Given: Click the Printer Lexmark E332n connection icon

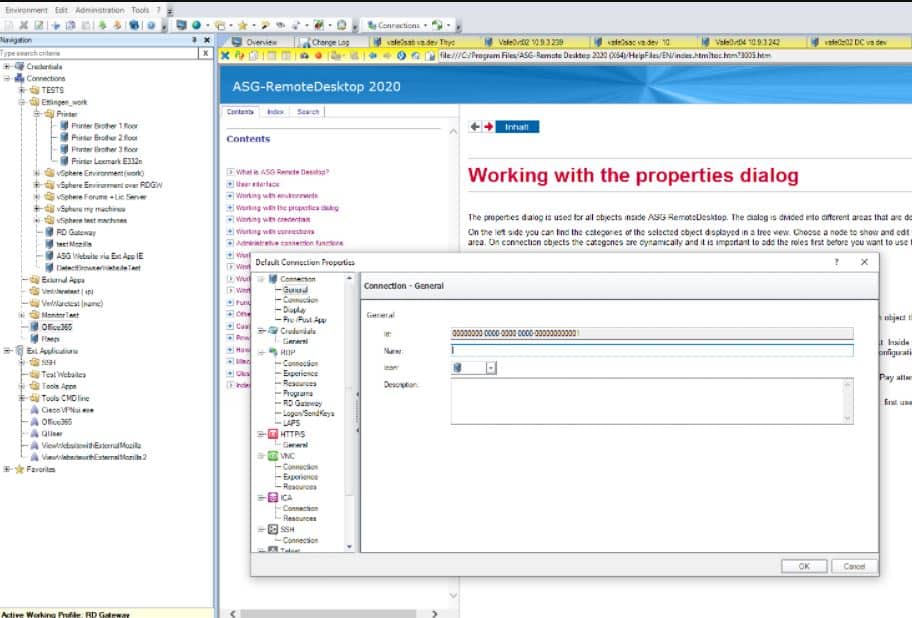Looking at the screenshot, I should 65,160.
